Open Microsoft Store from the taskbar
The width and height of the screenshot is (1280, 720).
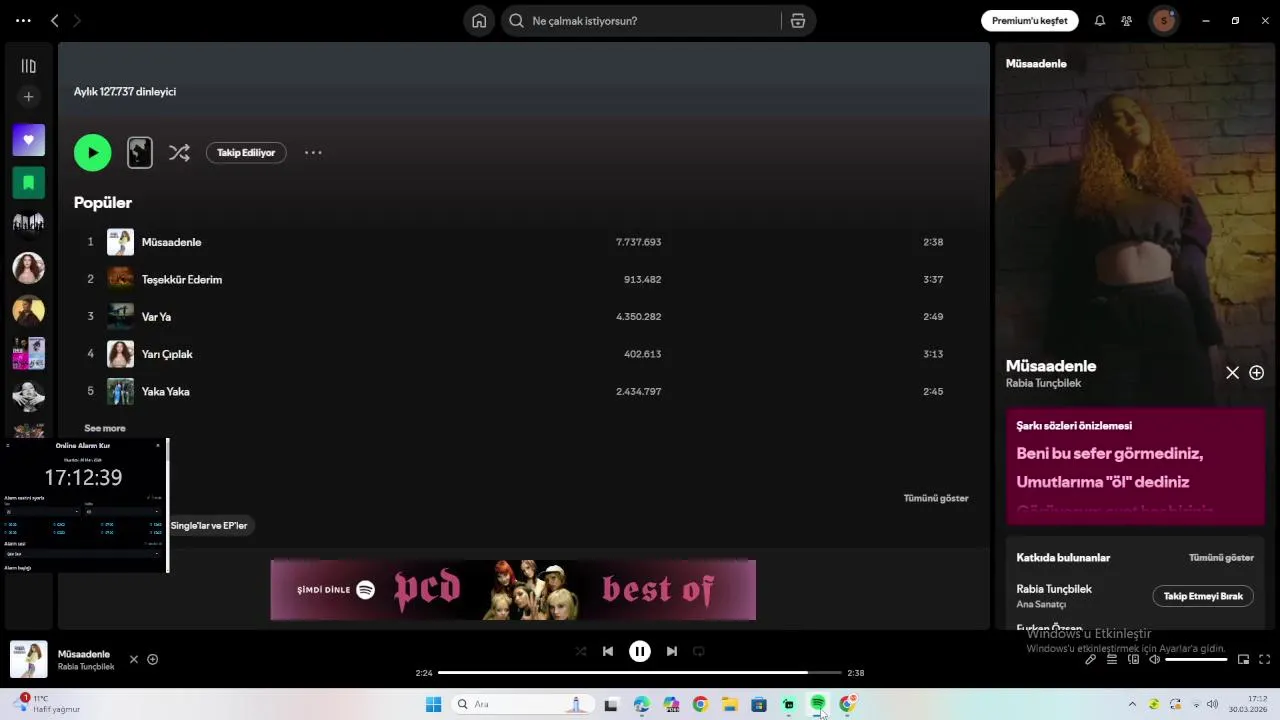point(759,705)
